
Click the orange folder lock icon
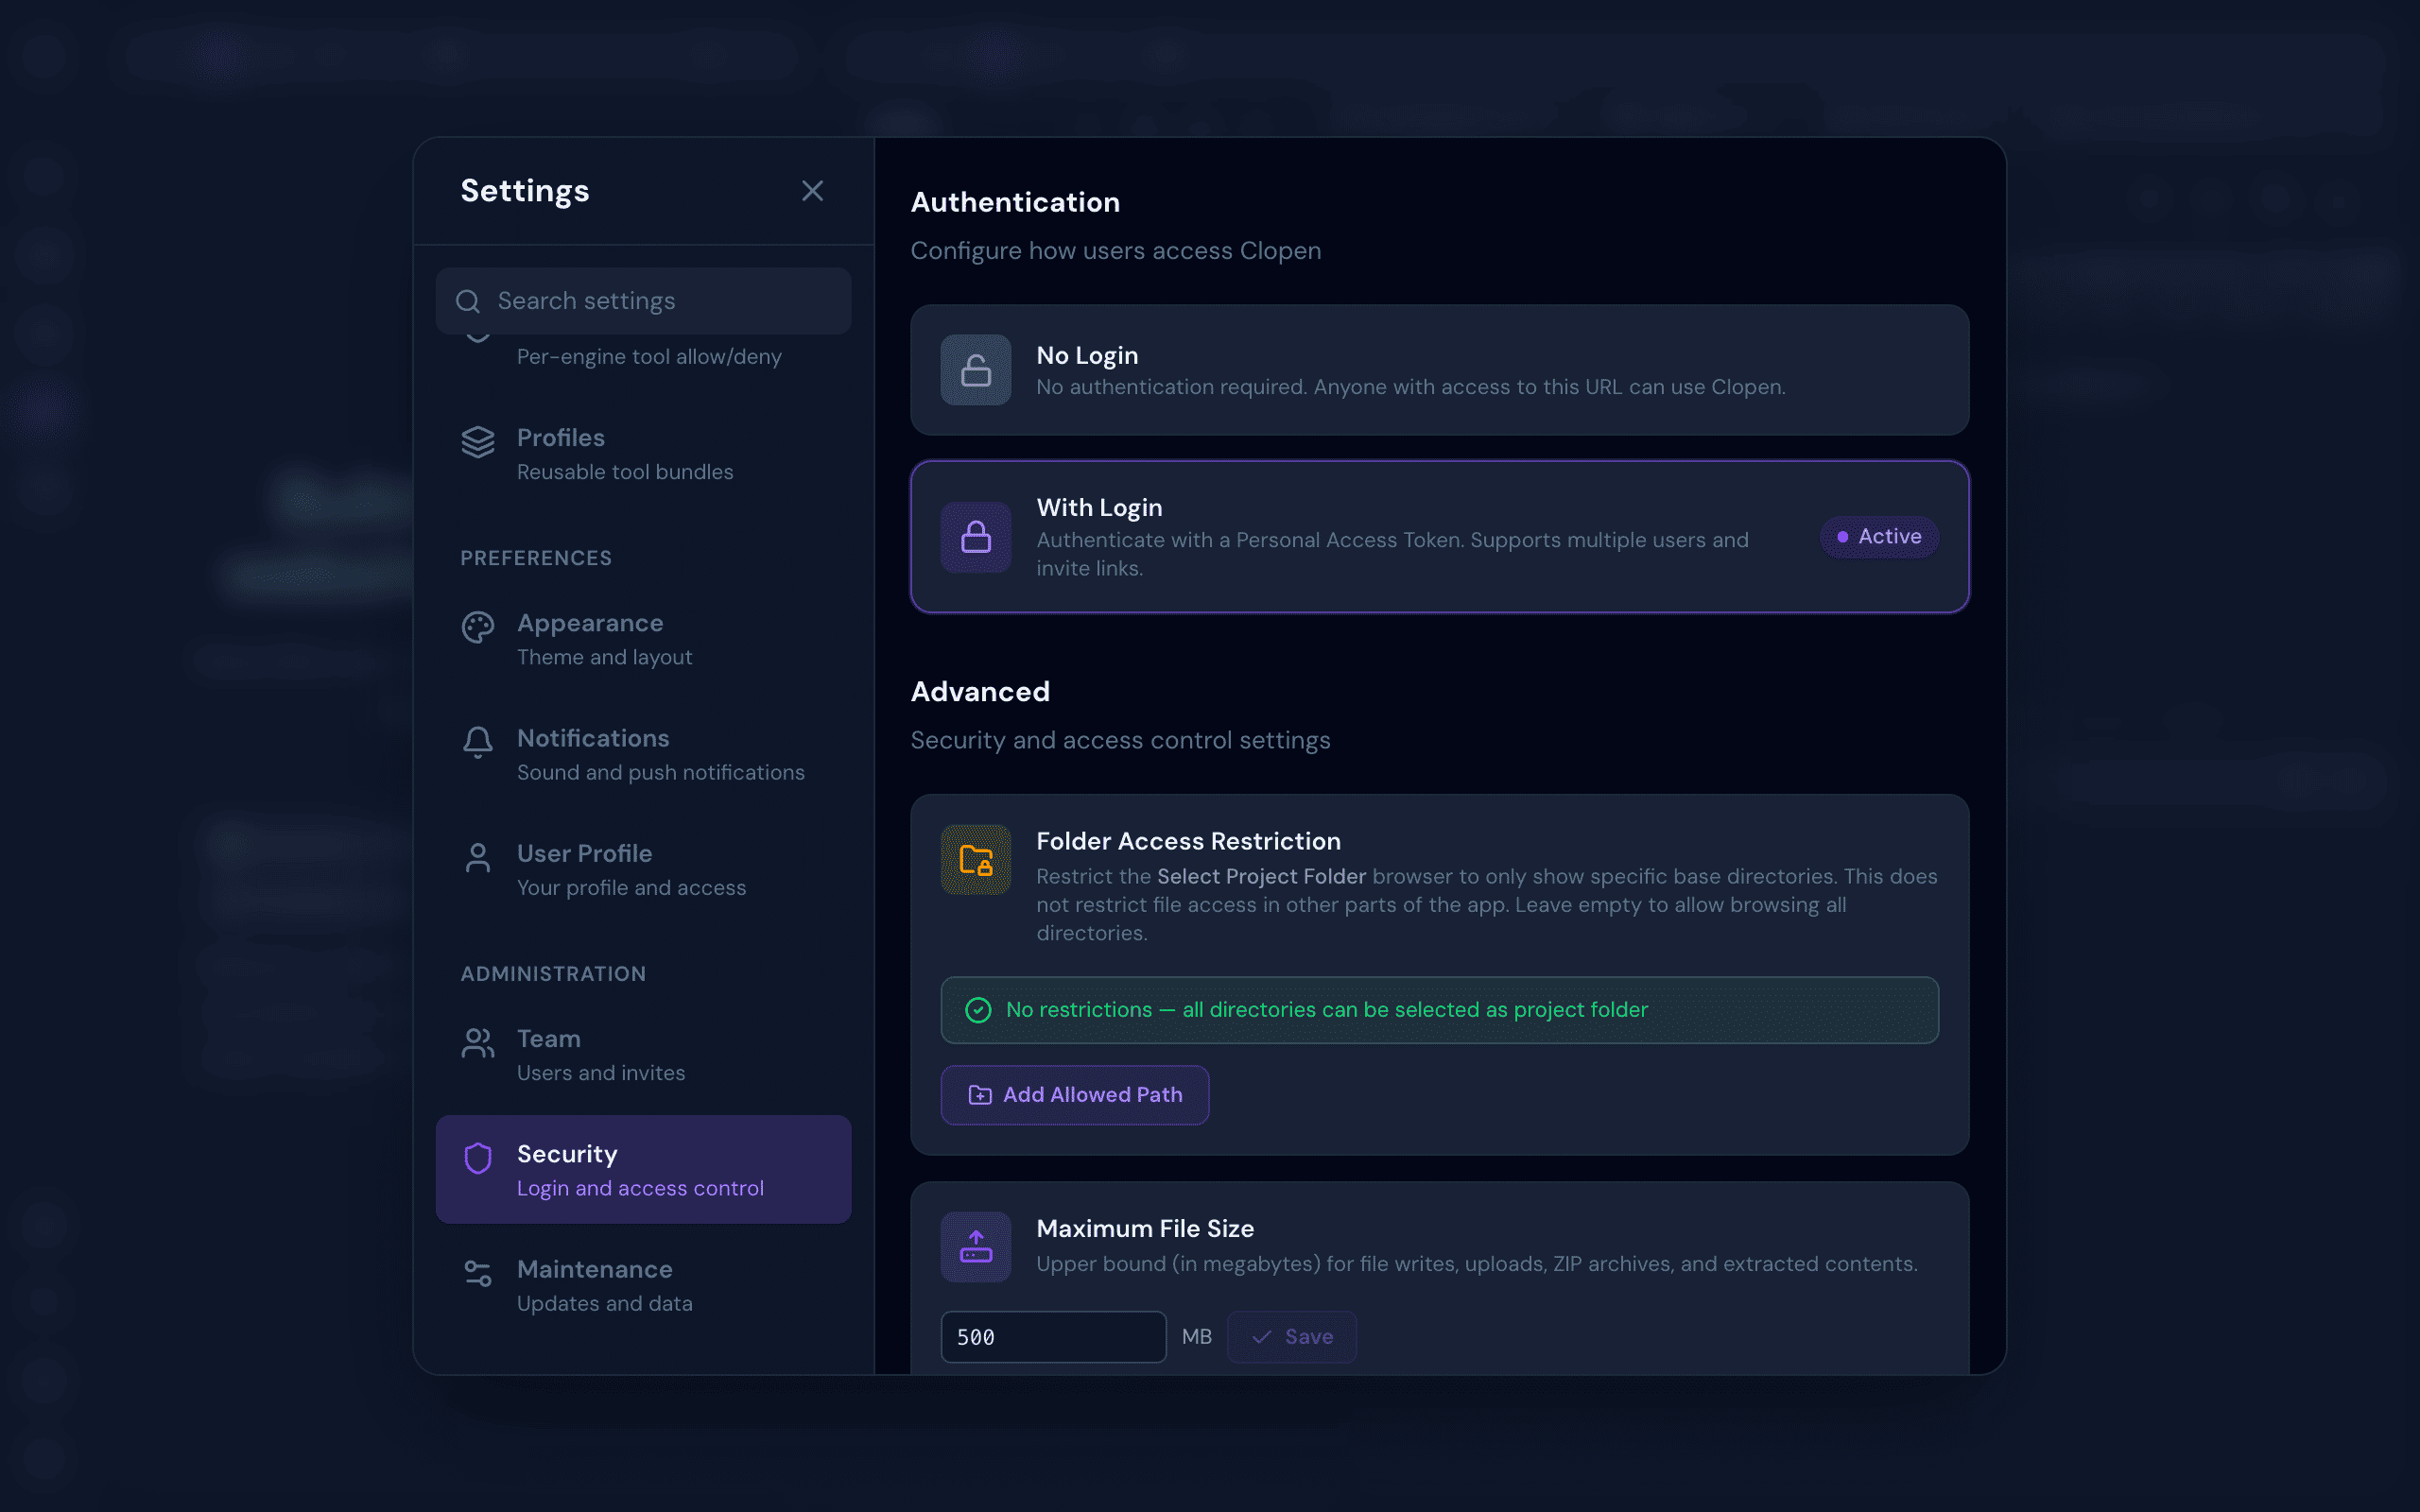point(976,860)
